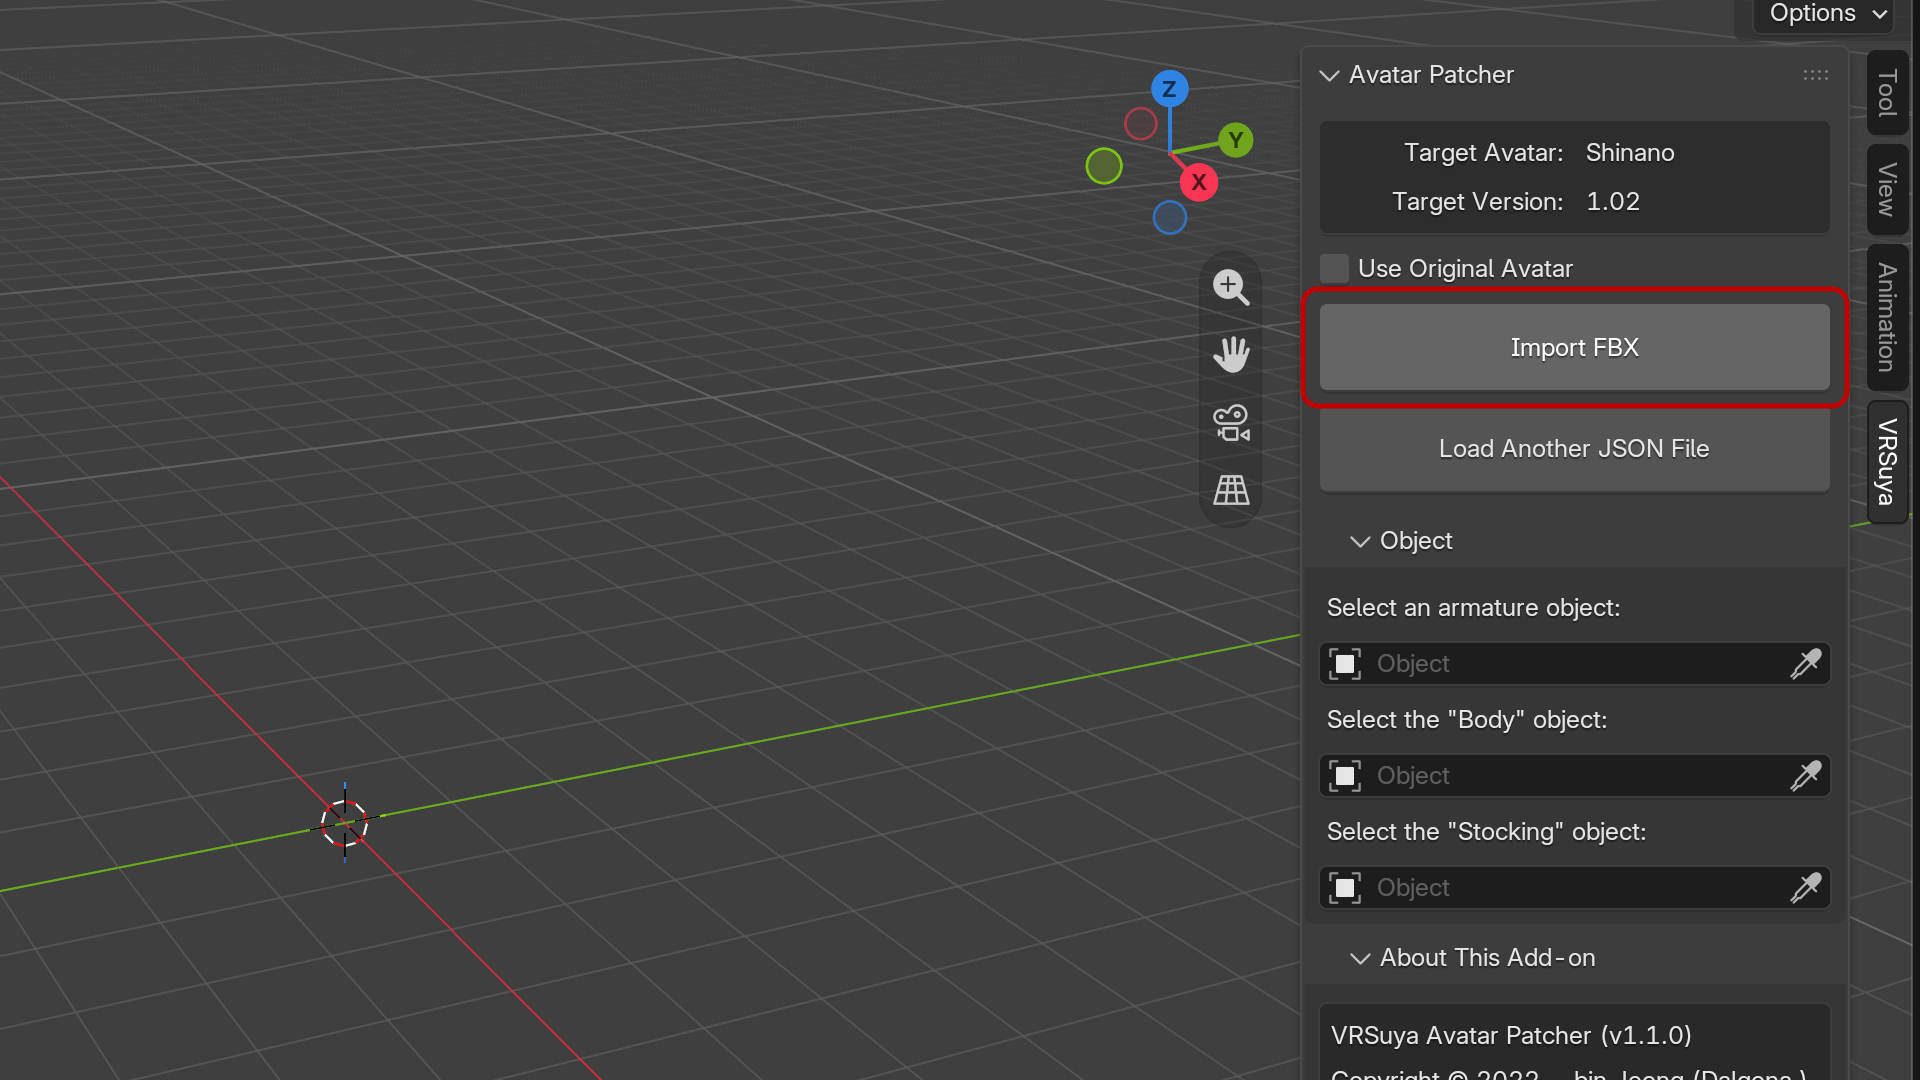Pick "Stocking" object with eyedropper
The width and height of the screenshot is (1920, 1080).
point(1806,888)
